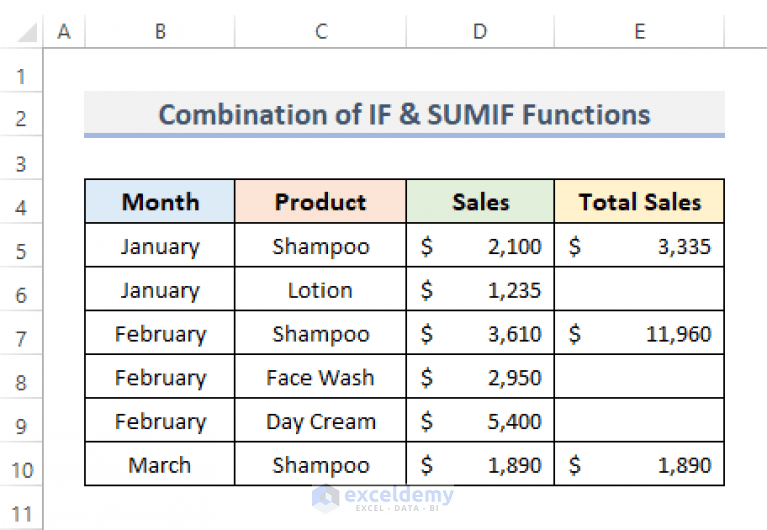The image size is (767, 530).
Task: Select empty Total Sales cell in Day Cream row
Action: coord(639,420)
